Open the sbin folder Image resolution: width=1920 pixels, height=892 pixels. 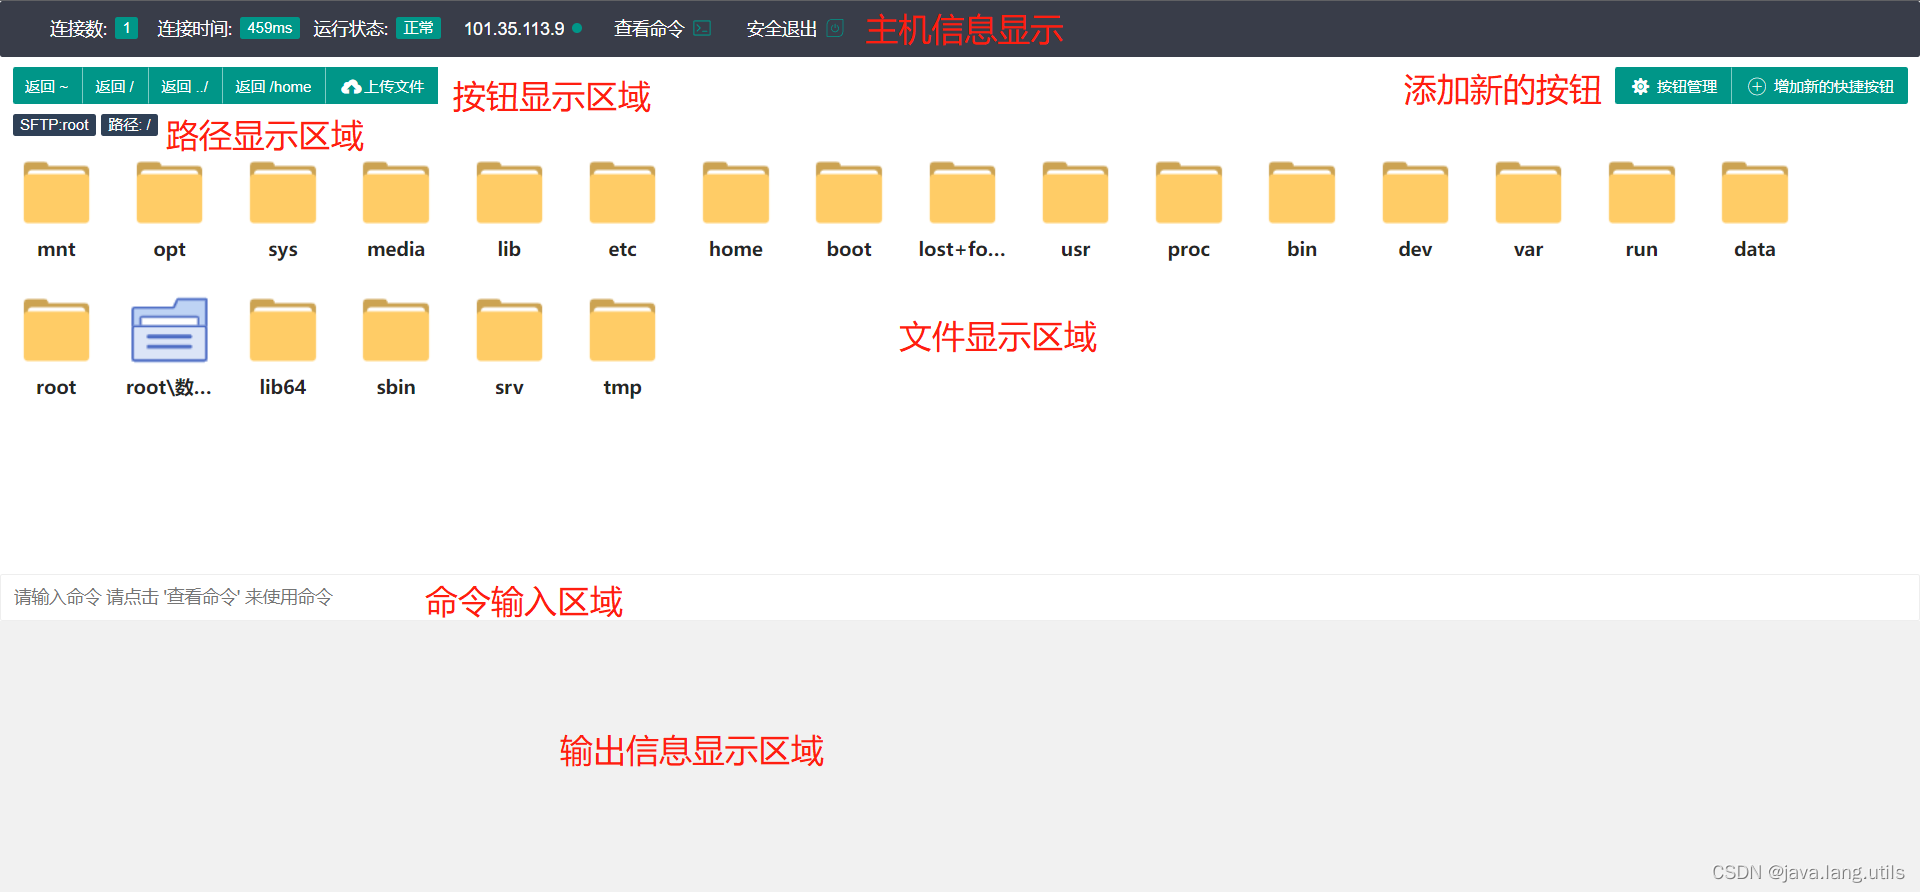396,330
